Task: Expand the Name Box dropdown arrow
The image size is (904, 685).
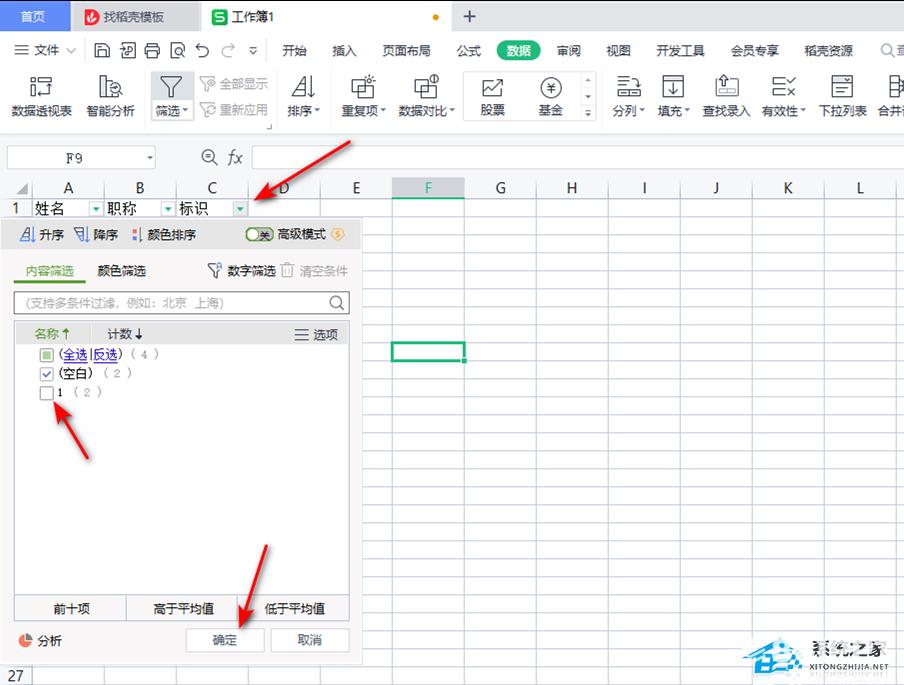Action: pos(149,157)
